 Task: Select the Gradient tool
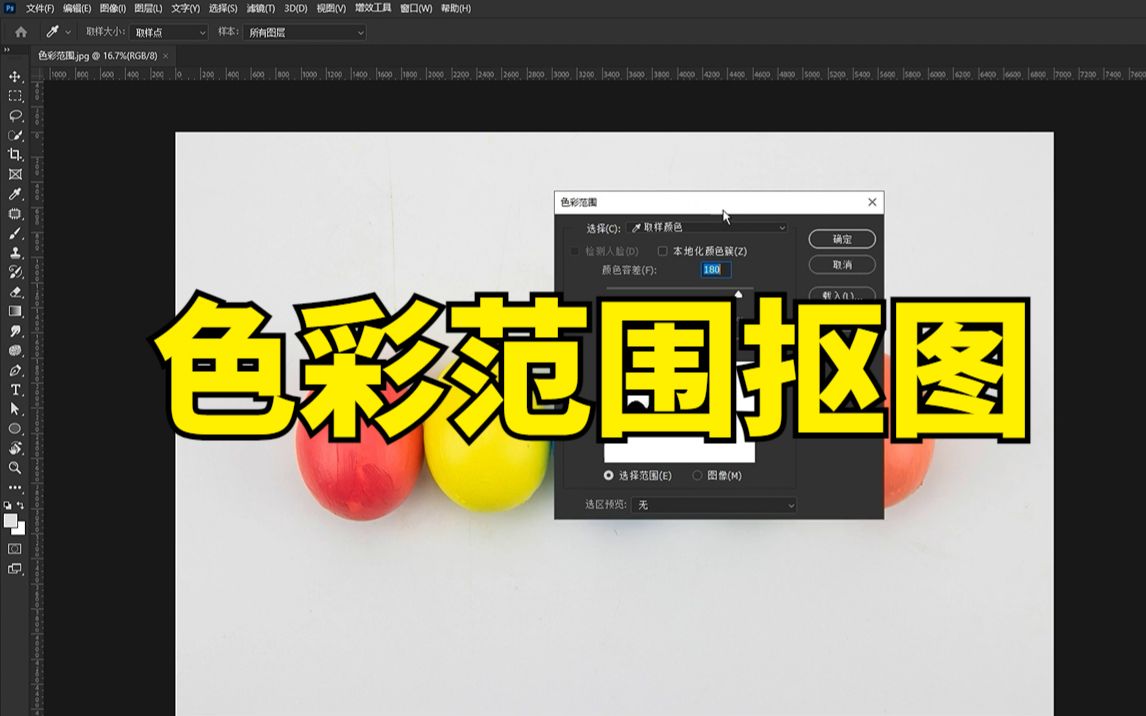point(15,312)
